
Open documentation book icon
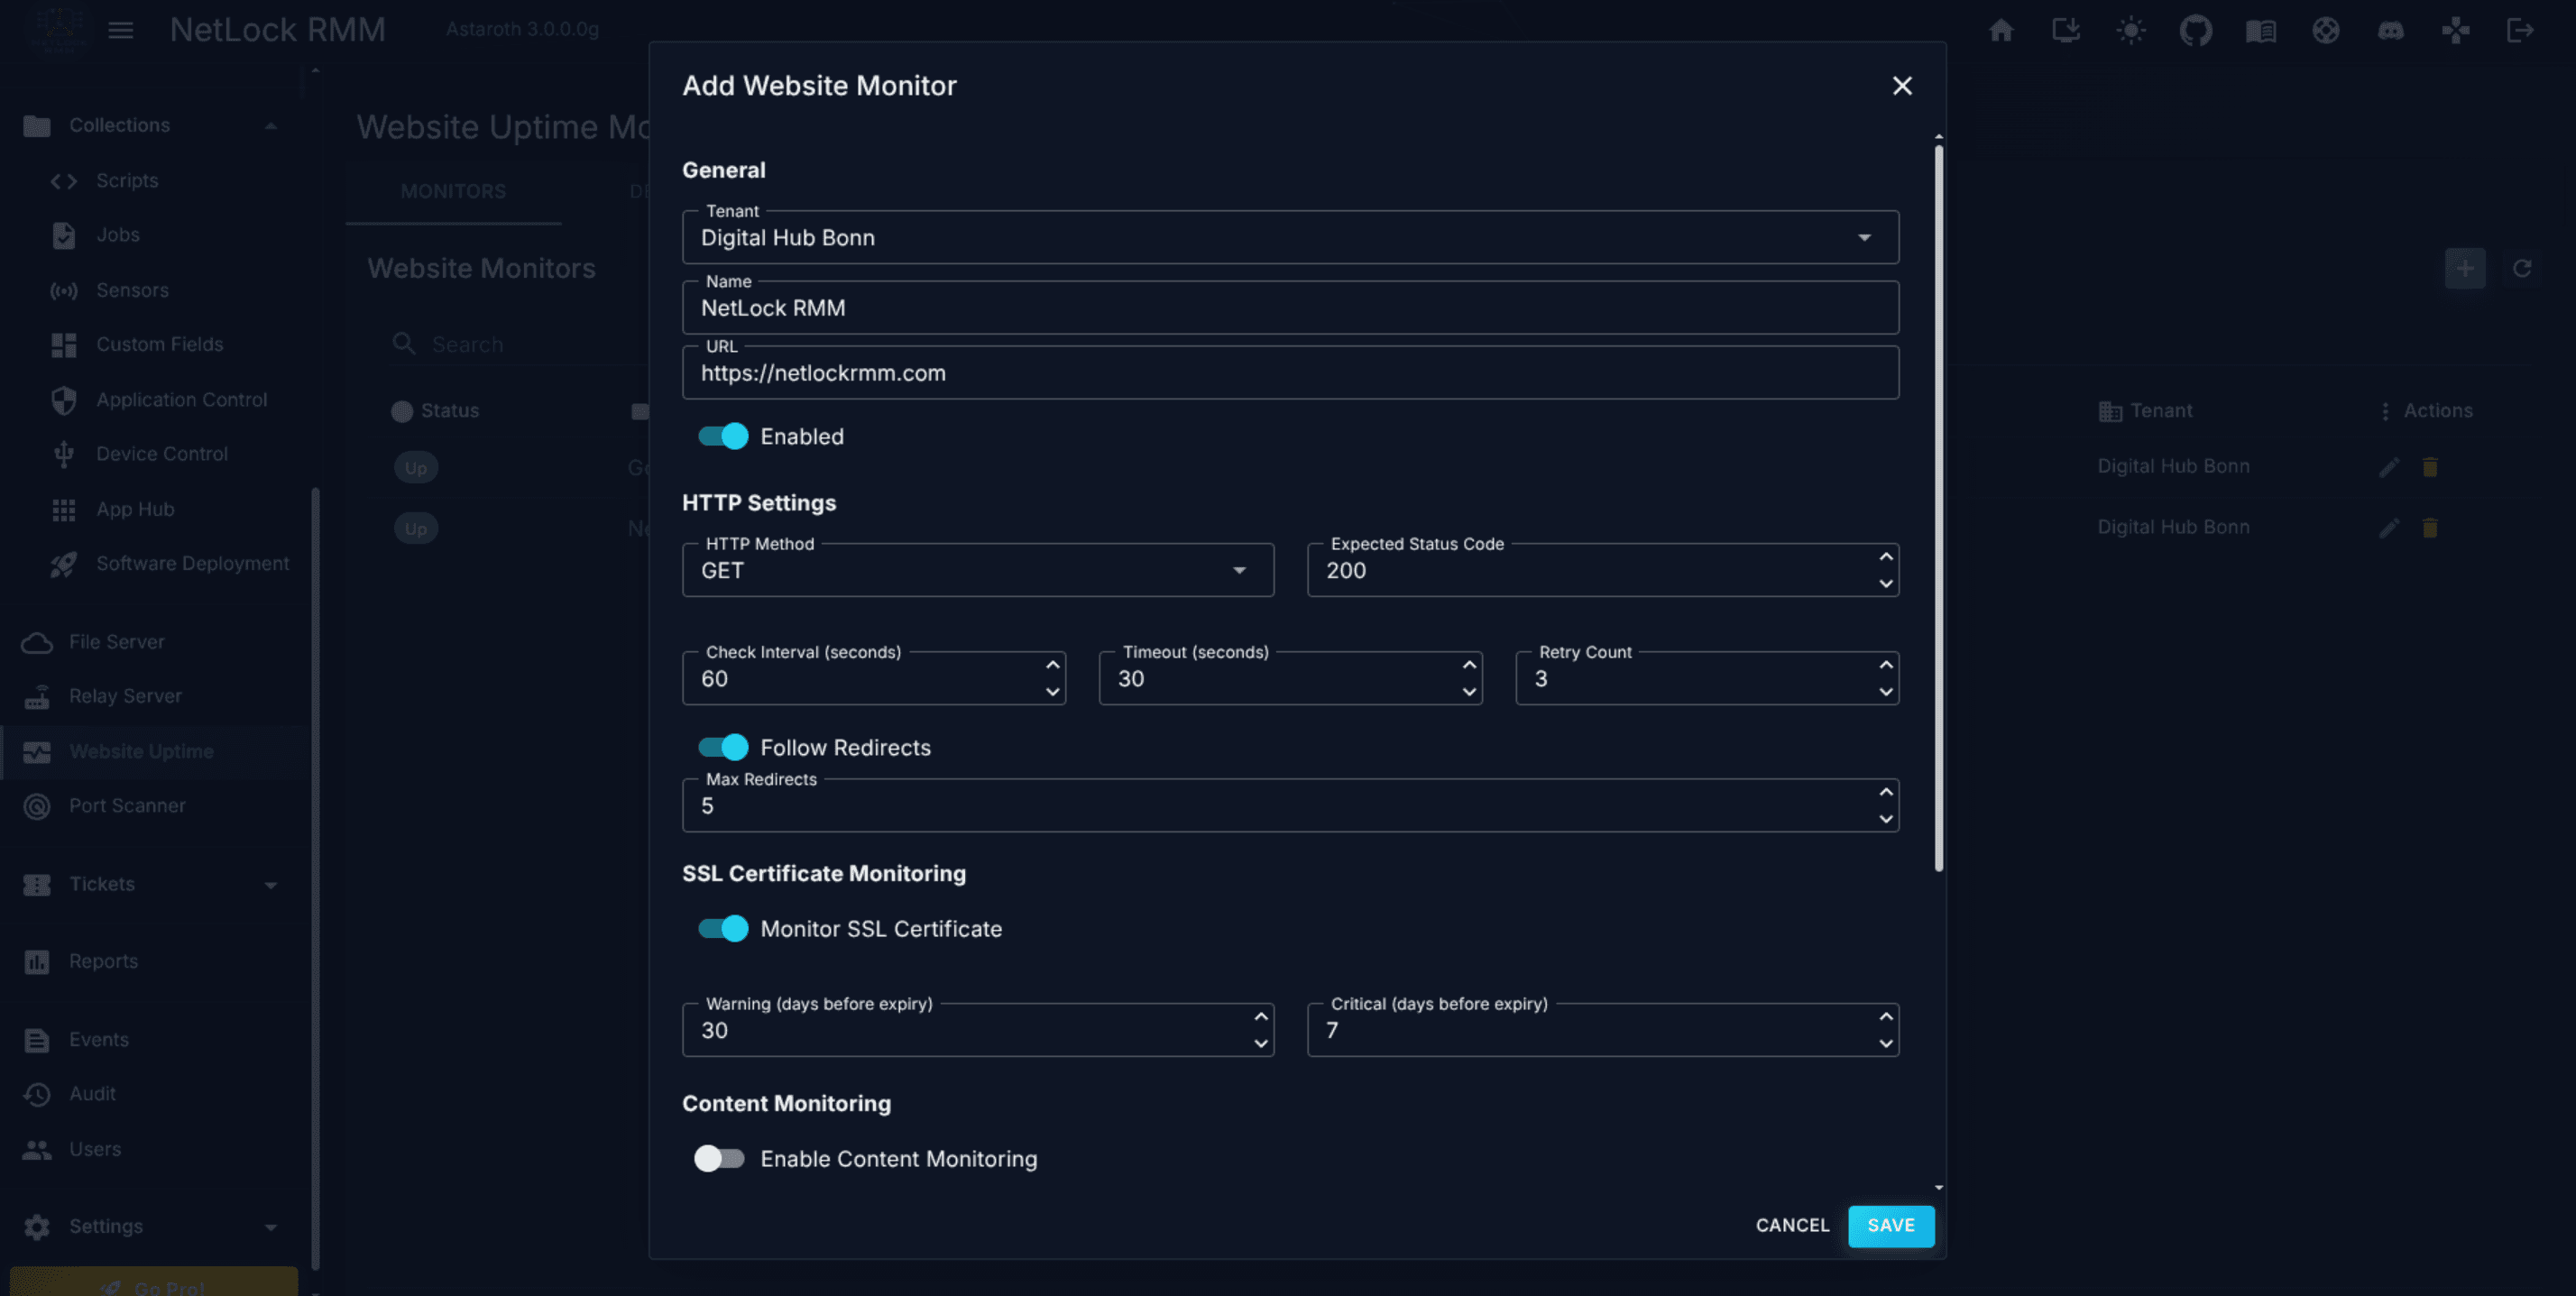(2261, 30)
